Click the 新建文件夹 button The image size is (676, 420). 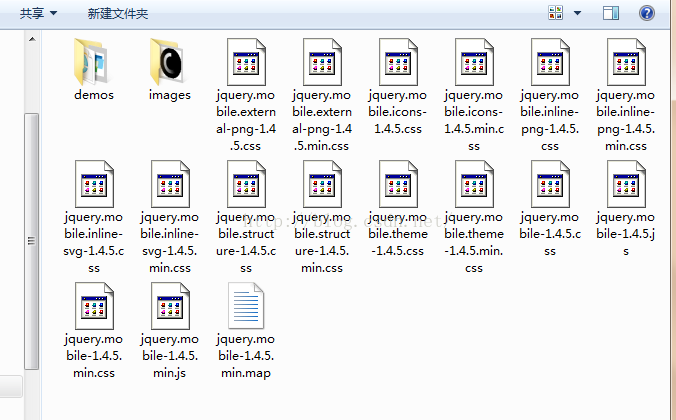(x=118, y=13)
